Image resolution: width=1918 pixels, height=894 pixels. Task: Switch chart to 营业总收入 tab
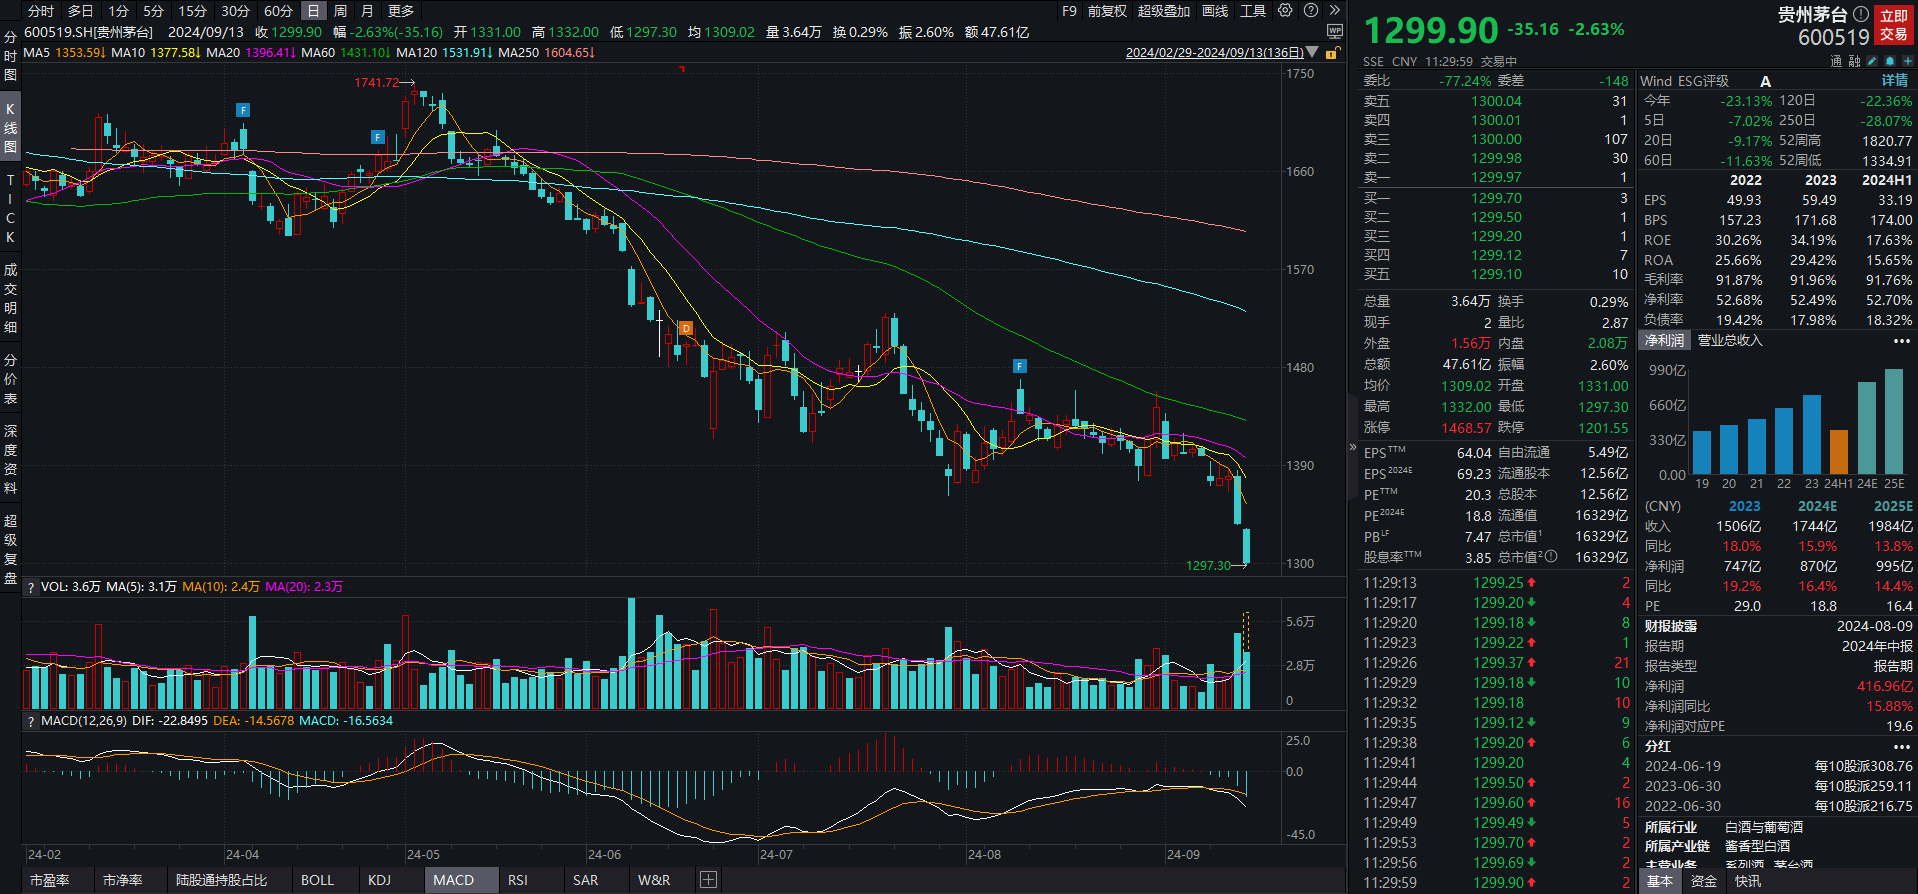coord(1730,341)
